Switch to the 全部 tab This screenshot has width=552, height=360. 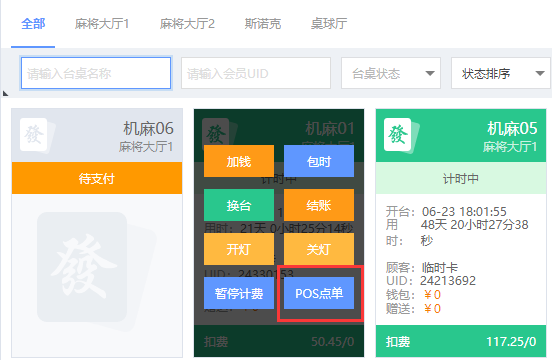tap(33, 24)
